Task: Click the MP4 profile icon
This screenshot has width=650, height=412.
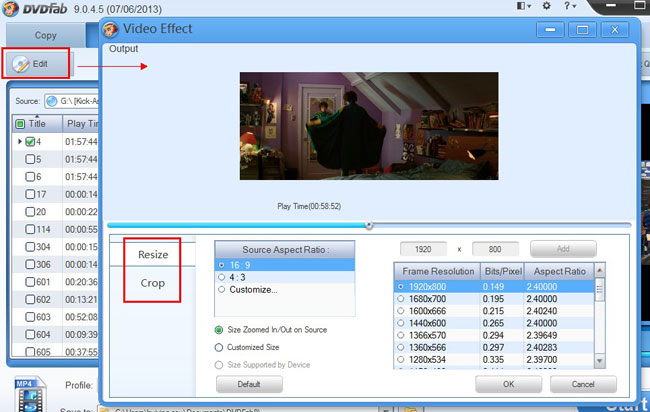Action: coord(29,394)
